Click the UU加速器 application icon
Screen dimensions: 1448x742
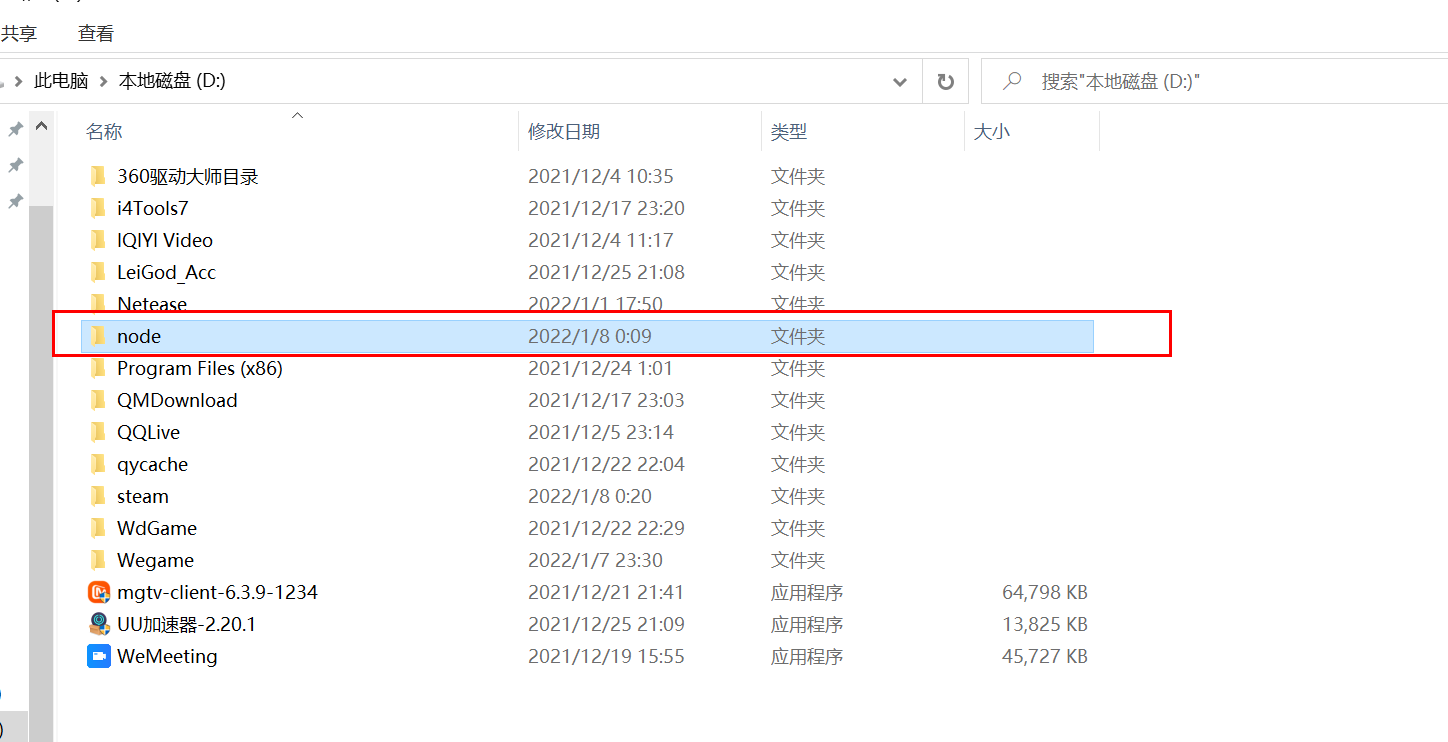click(x=98, y=624)
